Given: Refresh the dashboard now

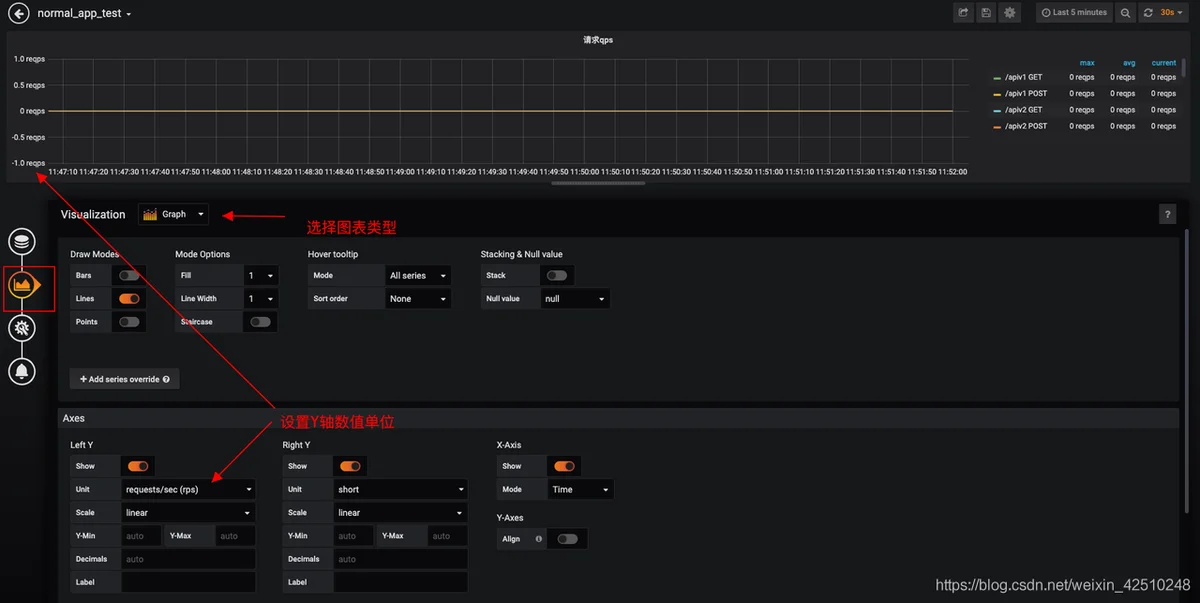Looking at the screenshot, I should pos(1148,13).
